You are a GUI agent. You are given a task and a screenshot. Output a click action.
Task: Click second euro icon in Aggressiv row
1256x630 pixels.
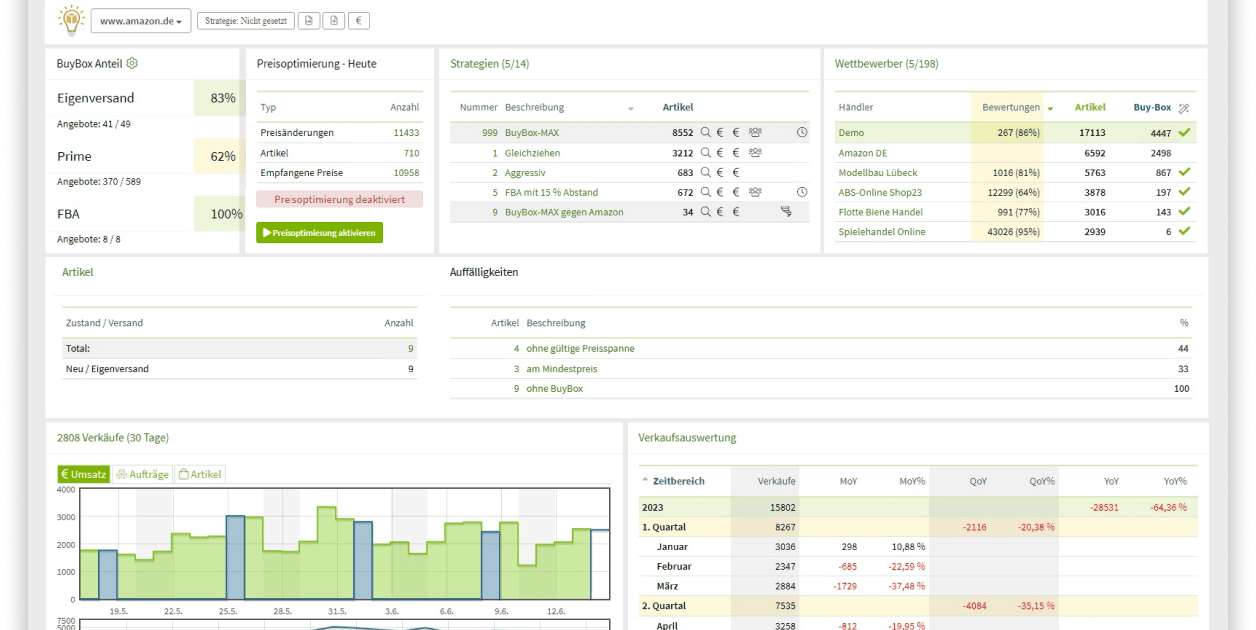pos(736,172)
